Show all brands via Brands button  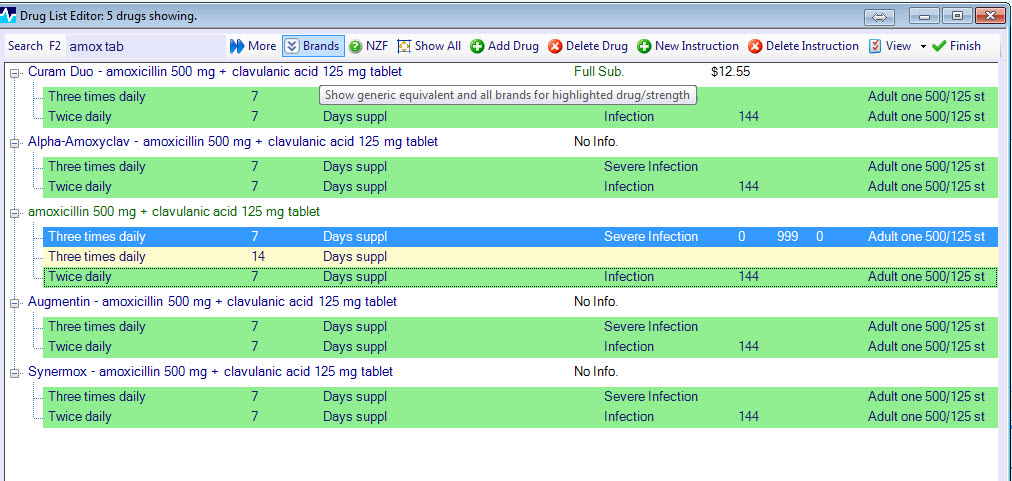pyautogui.click(x=313, y=46)
